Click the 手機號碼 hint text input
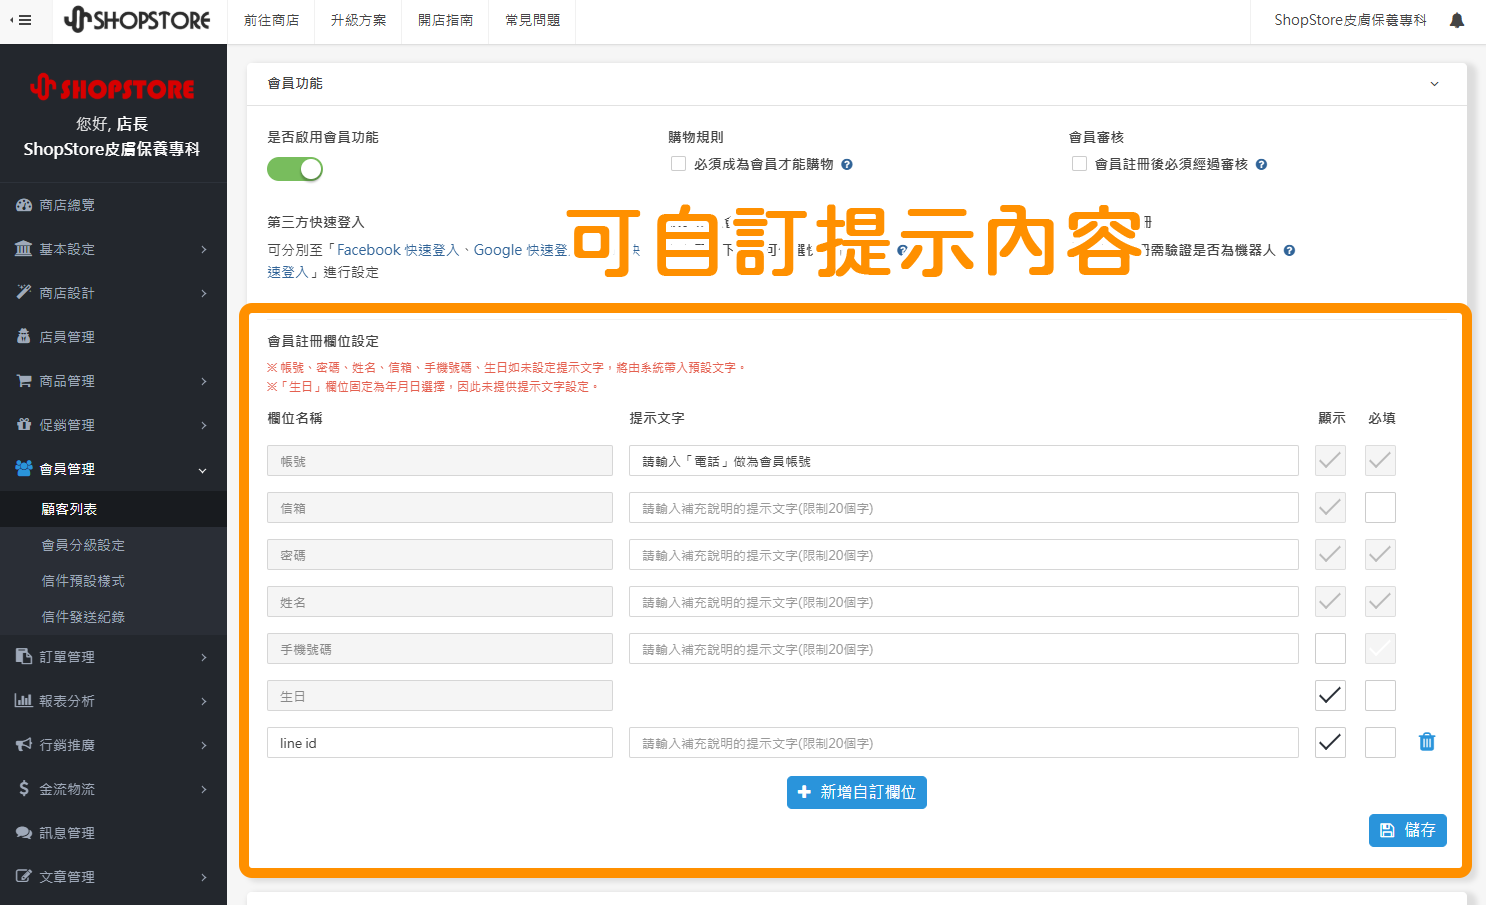This screenshot has width=1486, height=905. (964, 649)
